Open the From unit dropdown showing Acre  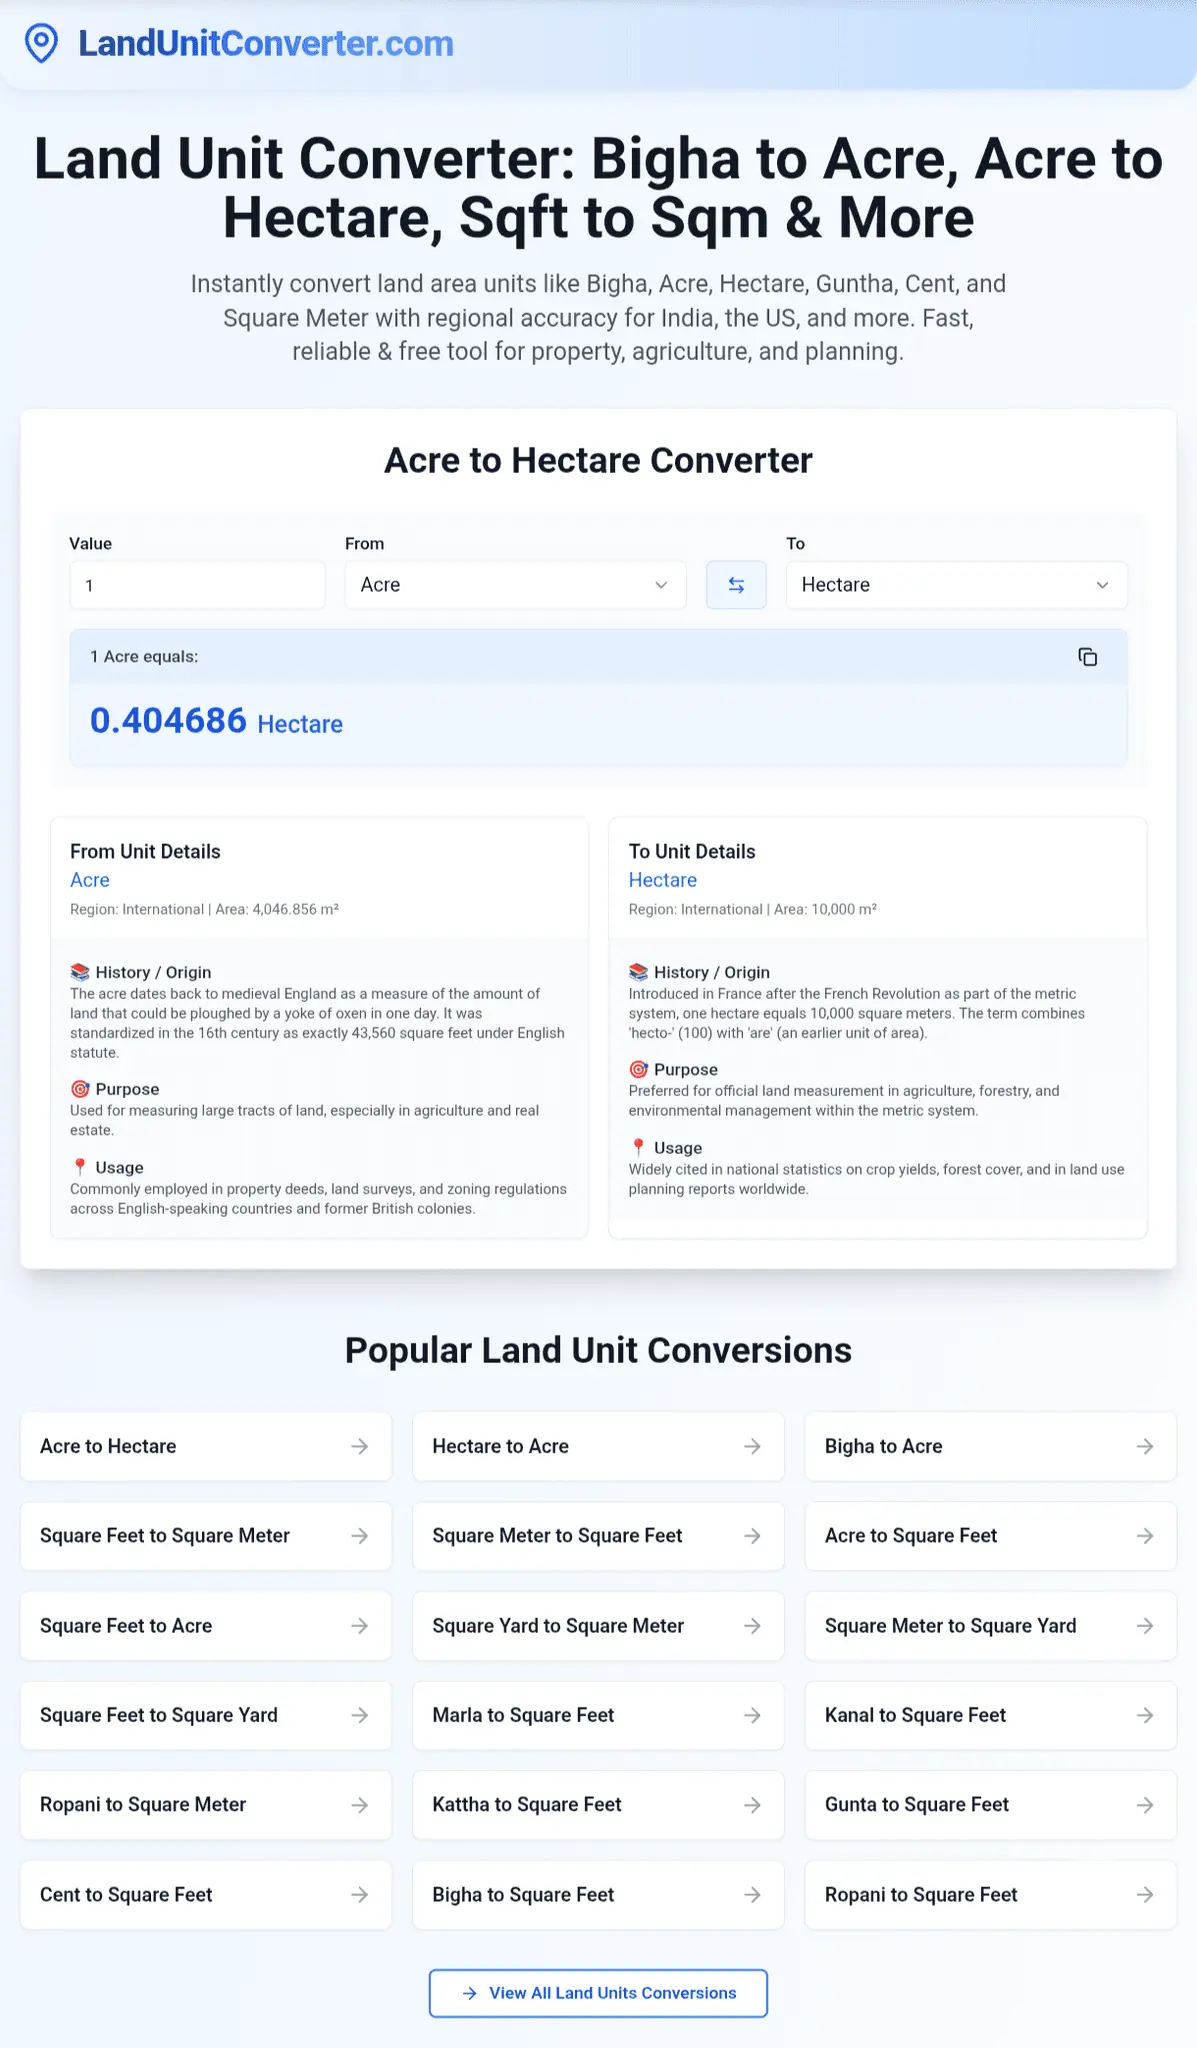click(x=515, y=585)
